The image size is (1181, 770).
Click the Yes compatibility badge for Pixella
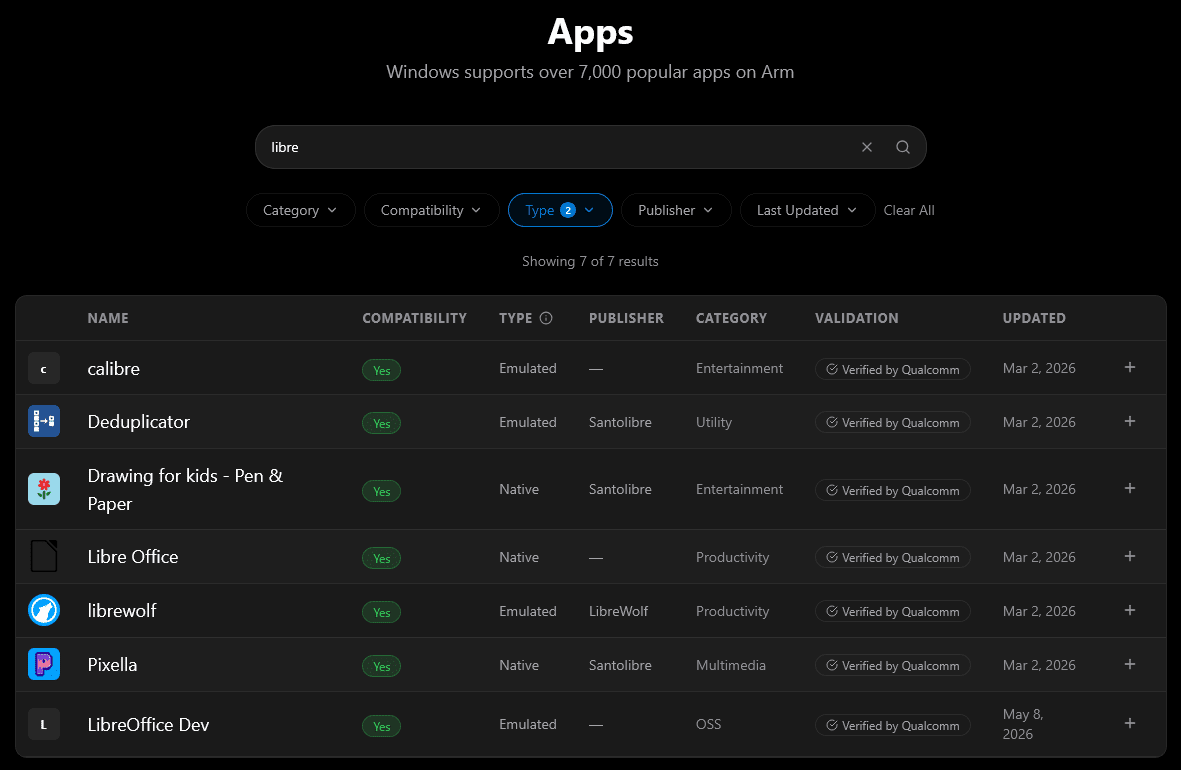381,666
